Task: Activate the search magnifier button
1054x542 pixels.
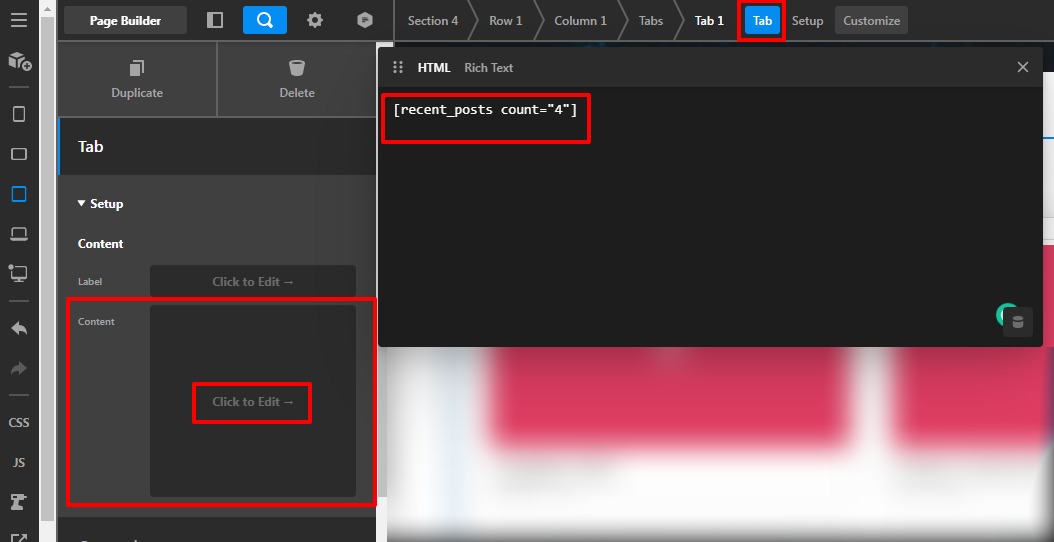Action: (x=264, y=20)
